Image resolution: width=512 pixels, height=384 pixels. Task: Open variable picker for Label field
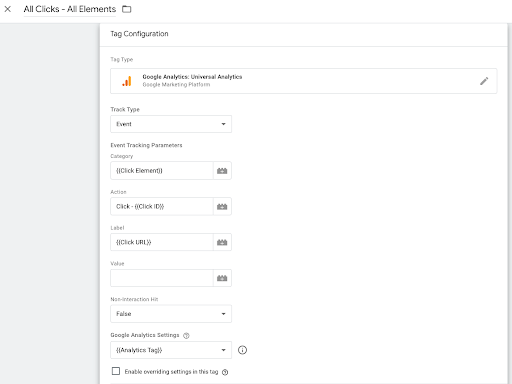click(222, 242)
